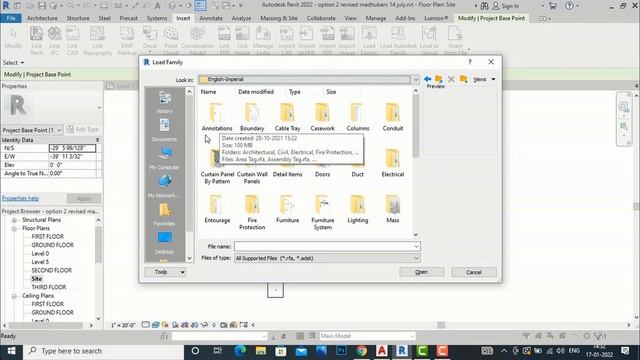Open the Annotations folder in Load Family
Image resolution: width=640 pixels, height=360 pixels.
click(x=217, y=117)
